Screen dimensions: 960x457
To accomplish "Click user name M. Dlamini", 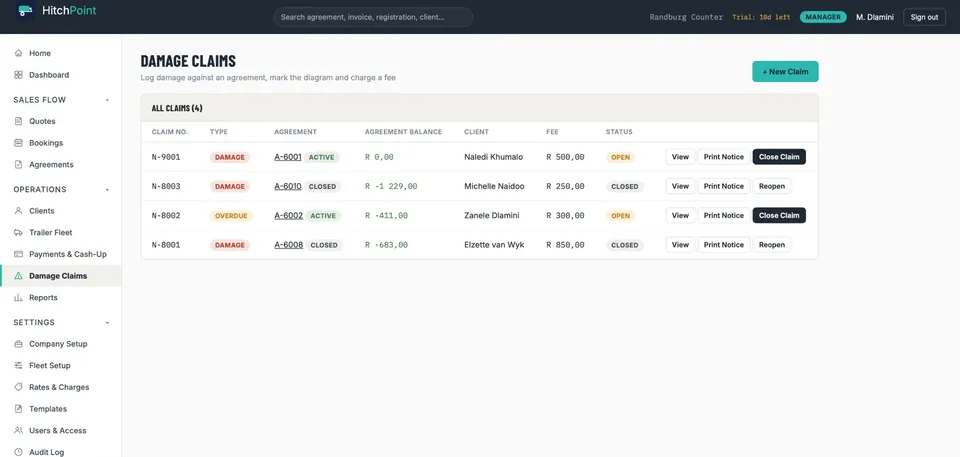I will coord(874,17).
